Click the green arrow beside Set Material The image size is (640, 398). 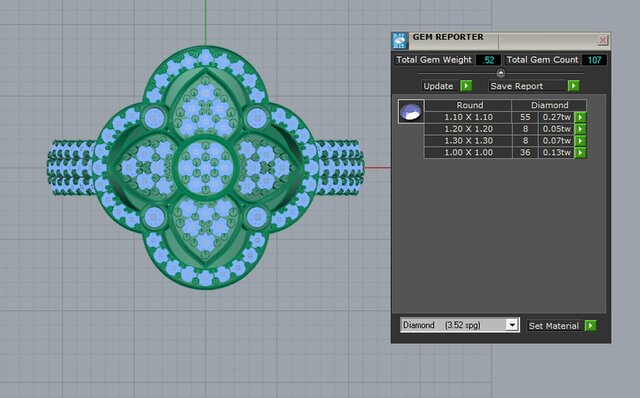coord(590,326)
